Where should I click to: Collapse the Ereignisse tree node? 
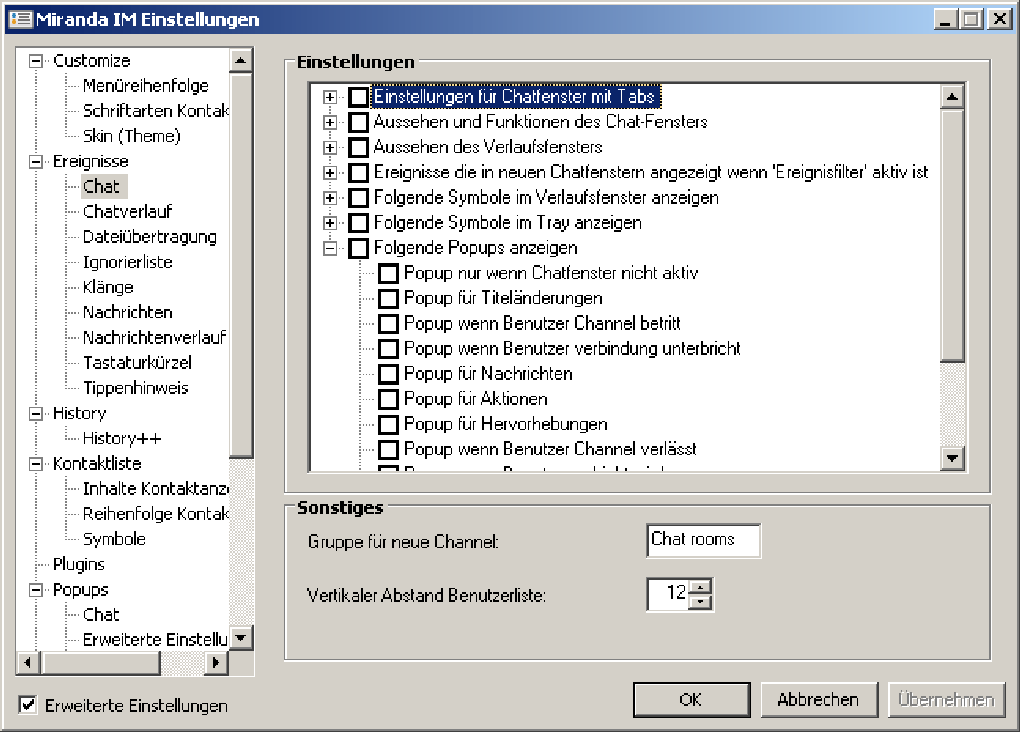pos(36,162)
